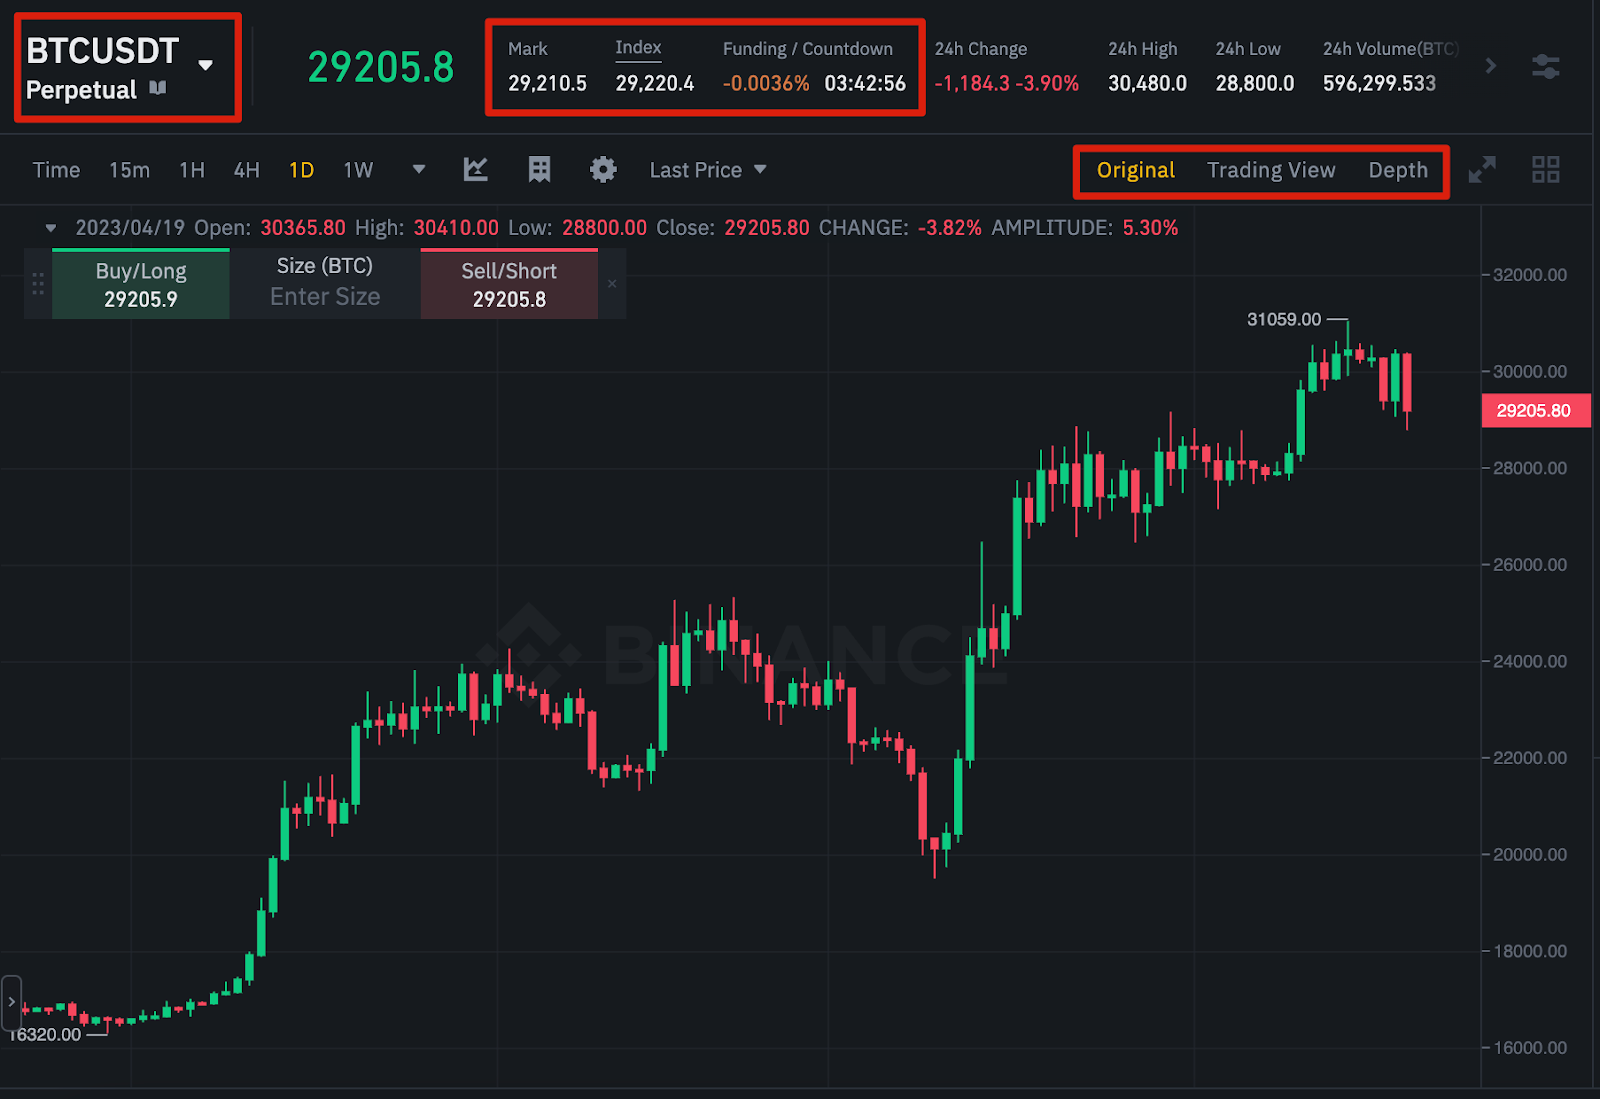Switch to the Depth tab
1600x1099 pixels.
click(x=1397, y=170)
